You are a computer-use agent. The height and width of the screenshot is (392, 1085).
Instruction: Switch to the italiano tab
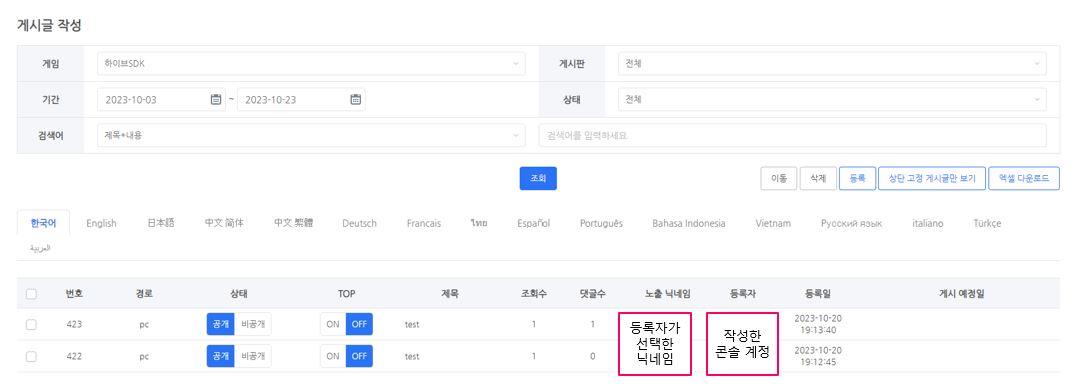[x=927, y=223]
